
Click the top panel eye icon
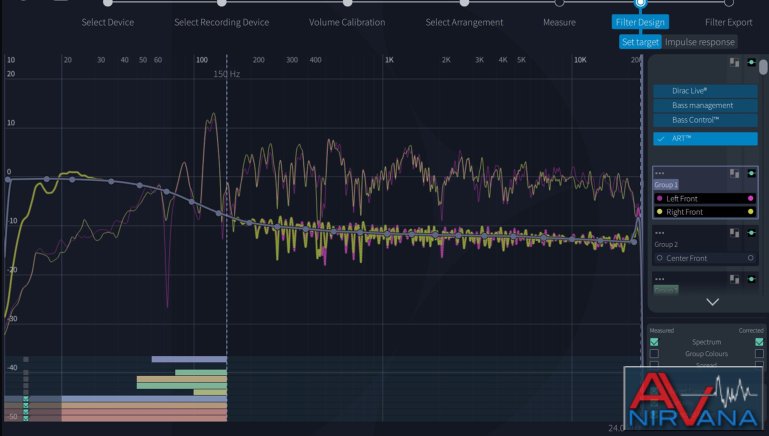(x=750, y=63)
